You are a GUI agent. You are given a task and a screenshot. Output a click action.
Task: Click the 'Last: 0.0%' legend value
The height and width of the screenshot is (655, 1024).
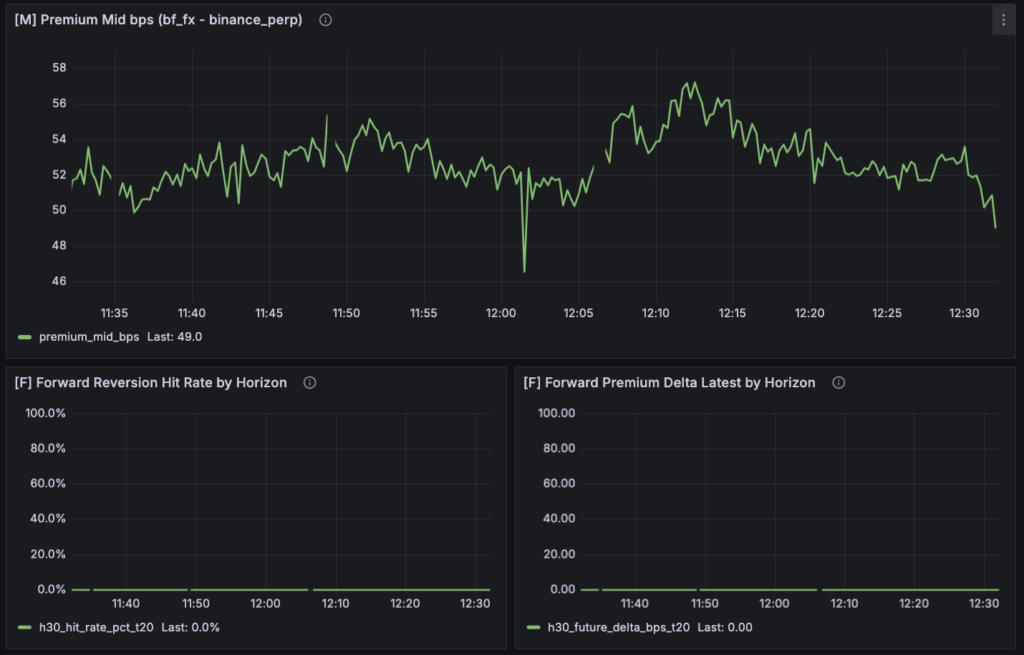(193, 627)
